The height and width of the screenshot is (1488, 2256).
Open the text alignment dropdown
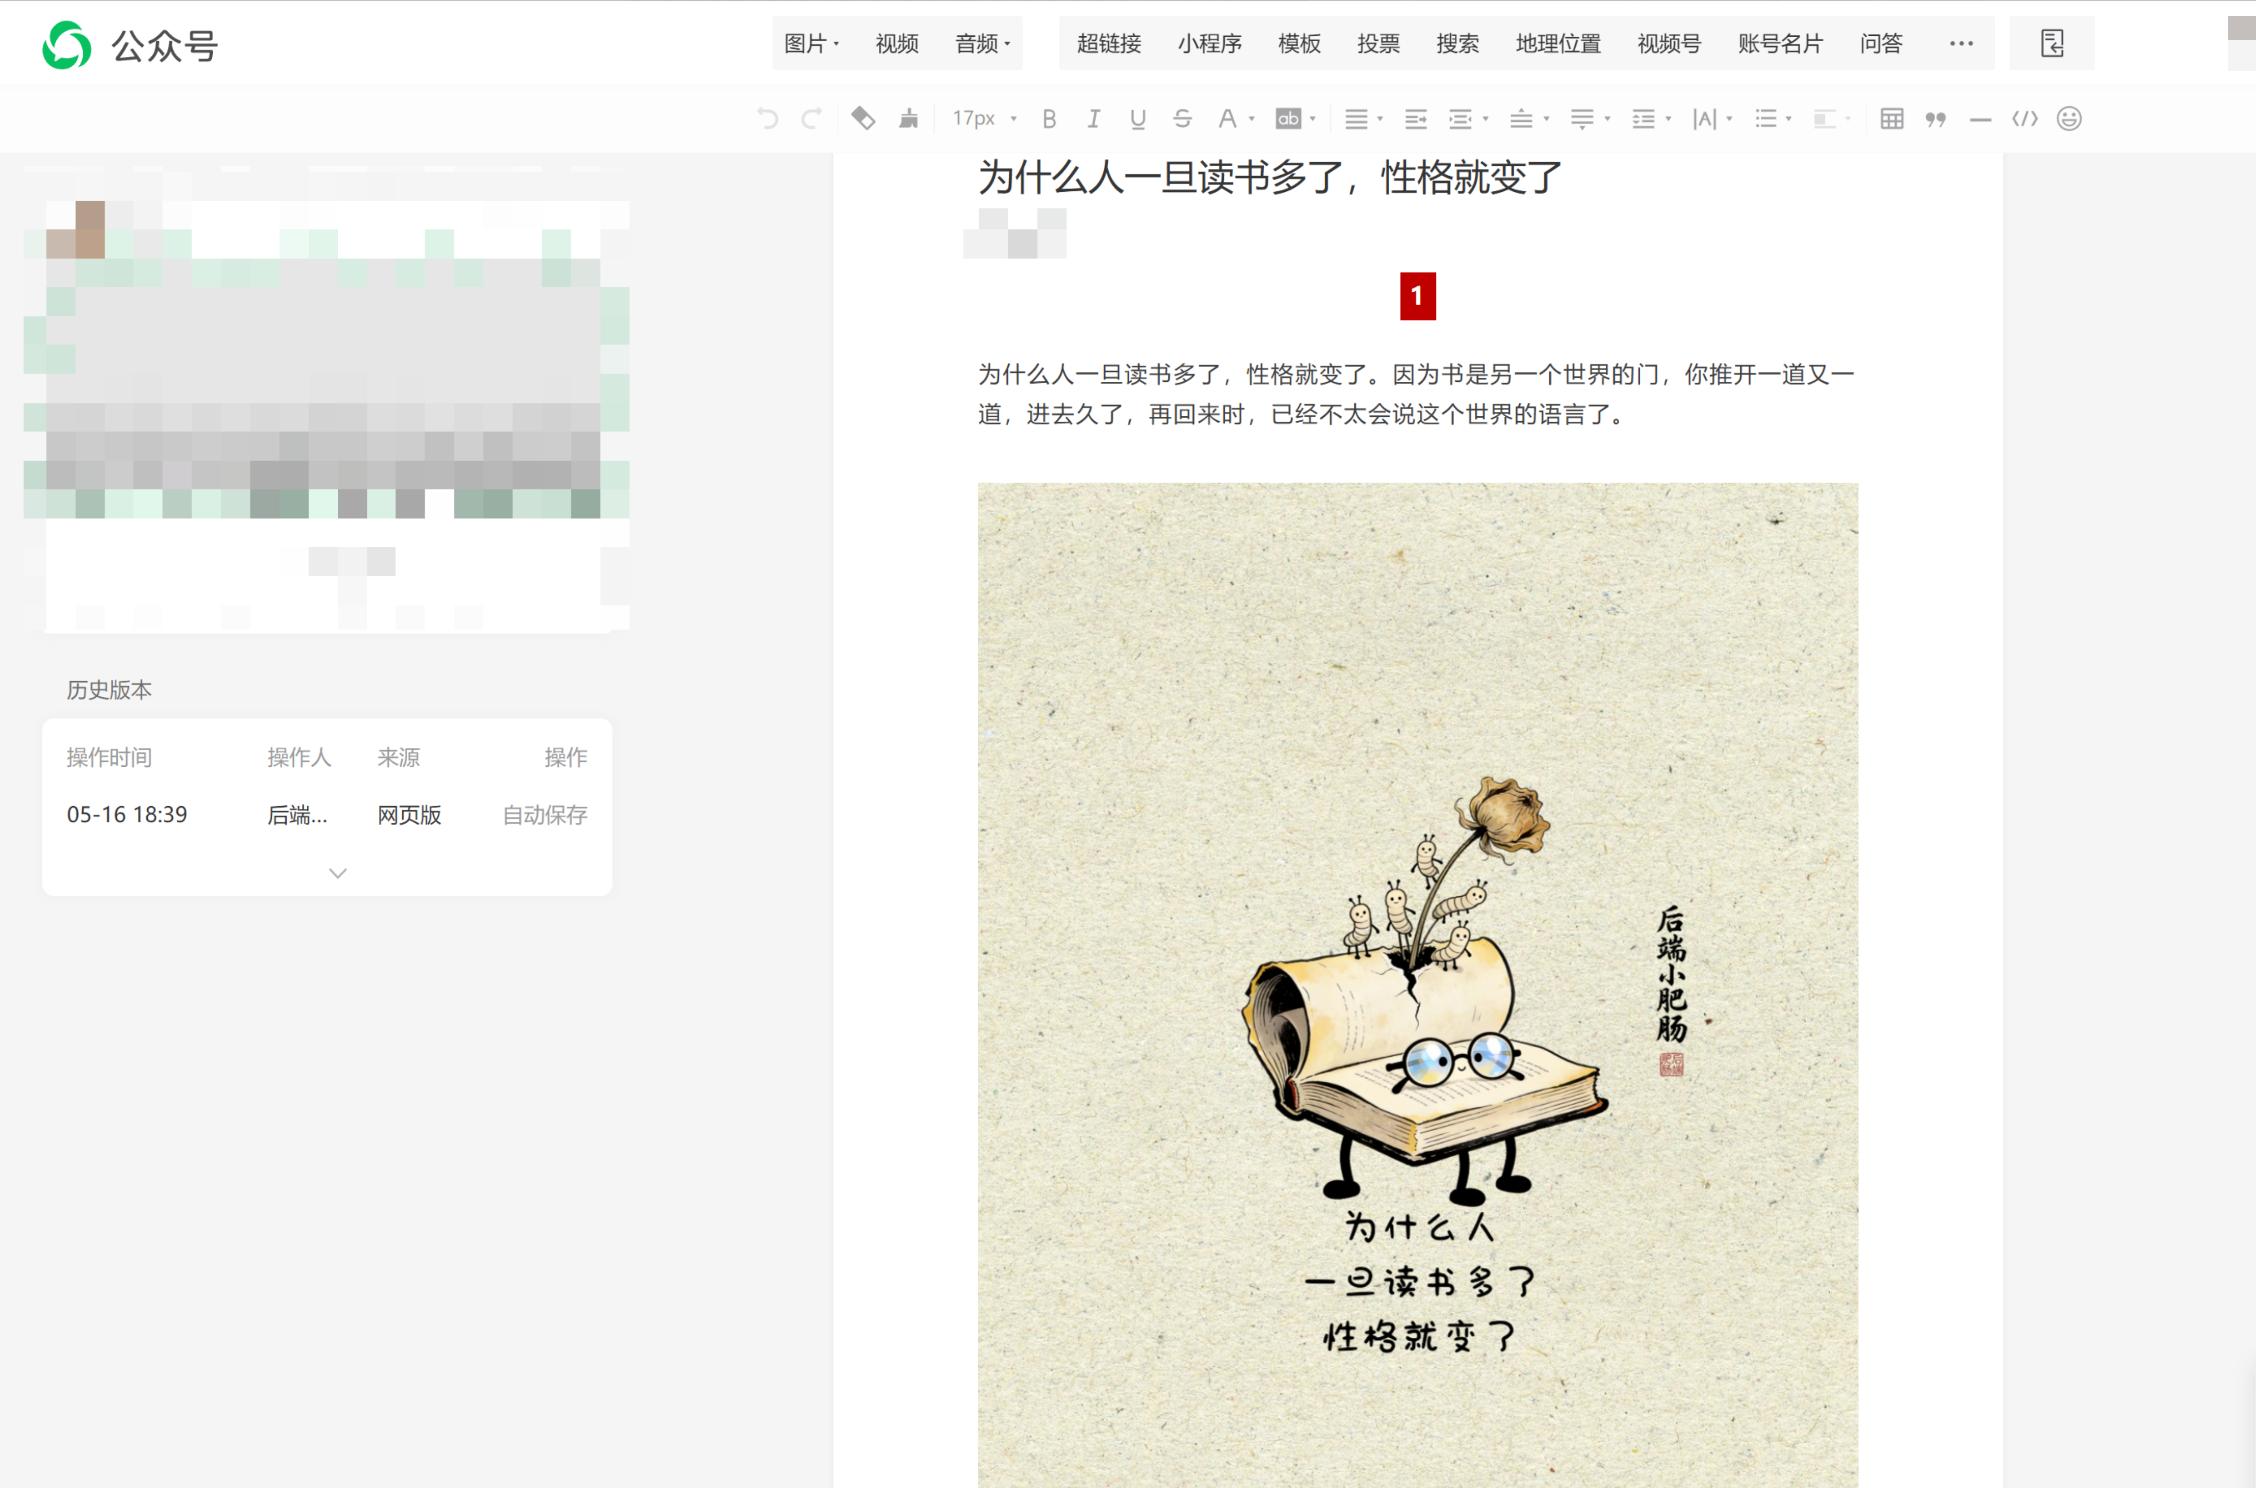[x=1363, y=119]
